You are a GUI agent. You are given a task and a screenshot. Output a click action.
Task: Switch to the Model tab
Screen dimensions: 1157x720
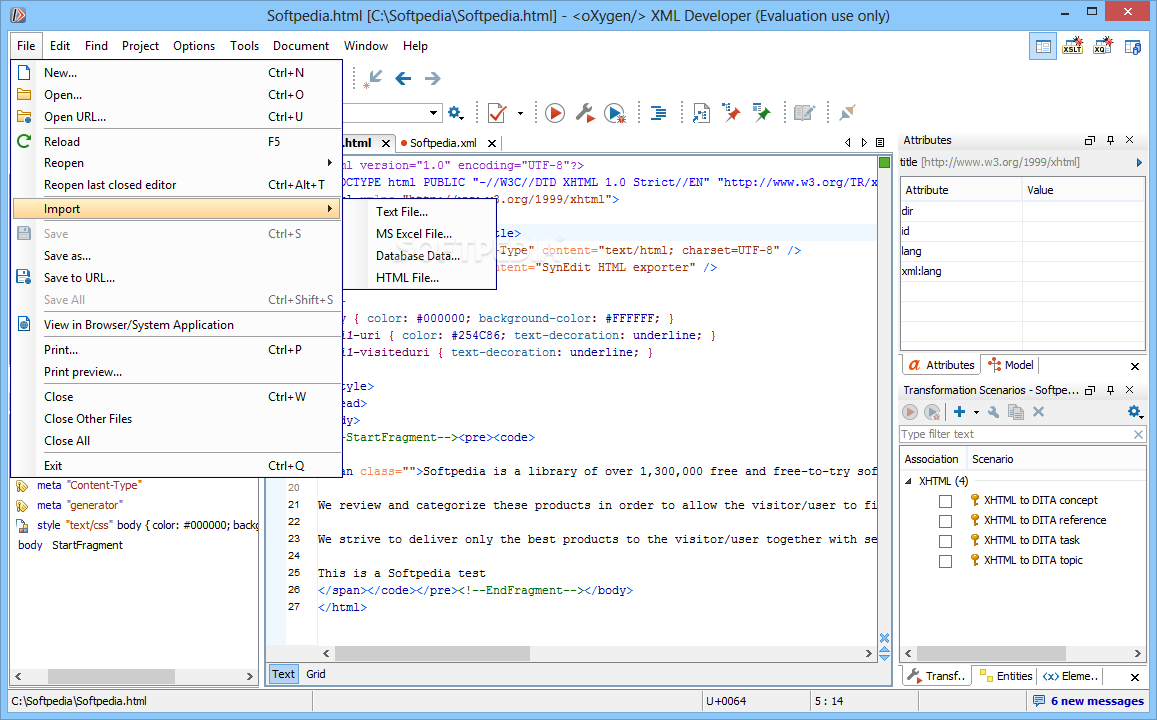(x=1012, y=365)
